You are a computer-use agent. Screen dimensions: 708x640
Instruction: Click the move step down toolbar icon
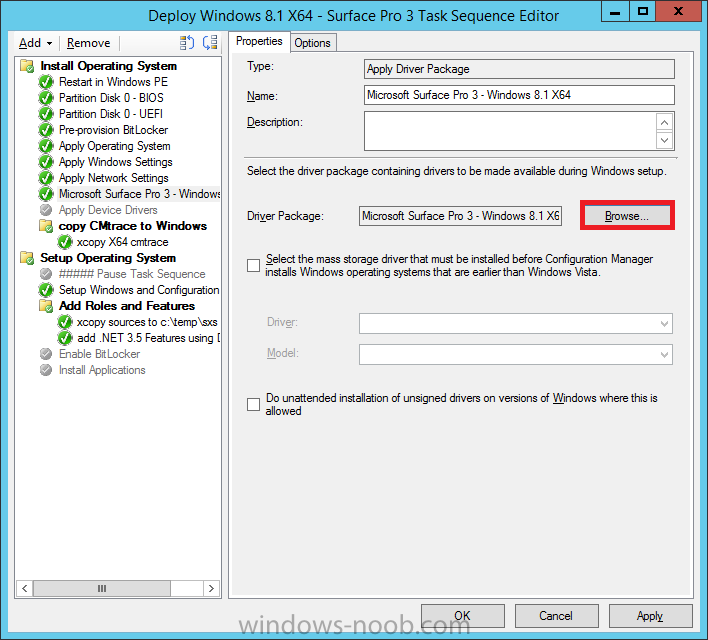pyautogui.click(x=210, y=43)
